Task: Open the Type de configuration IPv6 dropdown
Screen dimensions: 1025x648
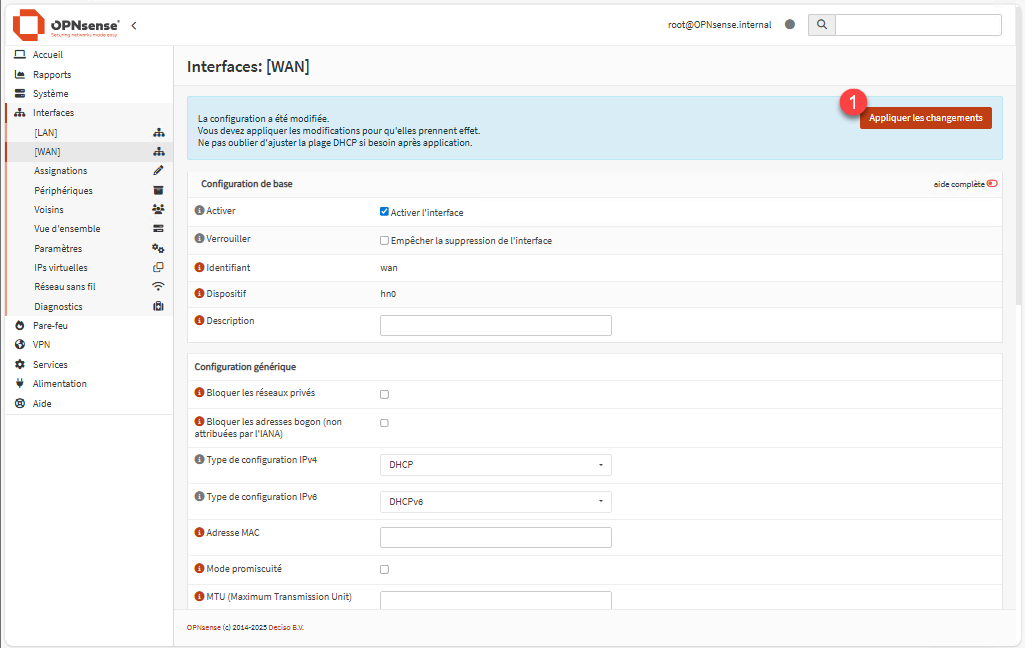Action: [x=495, y=501]
